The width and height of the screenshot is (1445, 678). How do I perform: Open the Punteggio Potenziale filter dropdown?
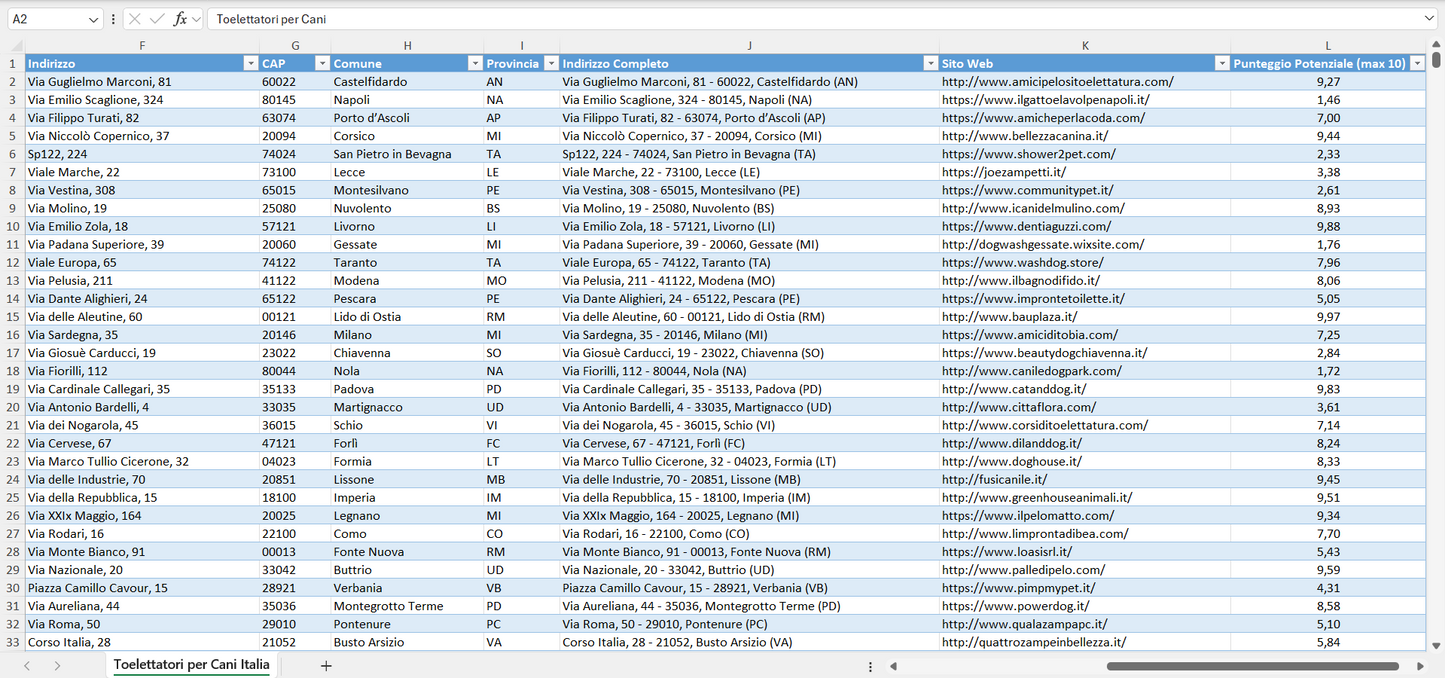[x=1416, y=64]
